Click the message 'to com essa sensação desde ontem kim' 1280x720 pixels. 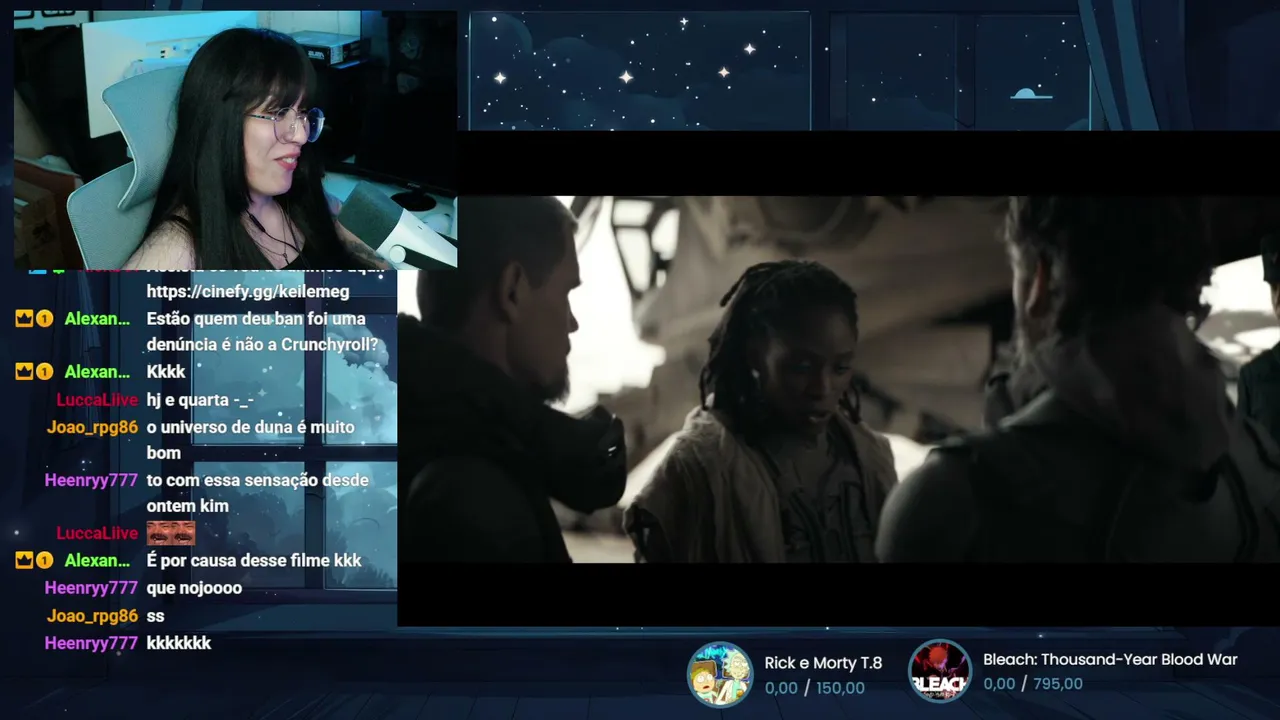point(257,493)
